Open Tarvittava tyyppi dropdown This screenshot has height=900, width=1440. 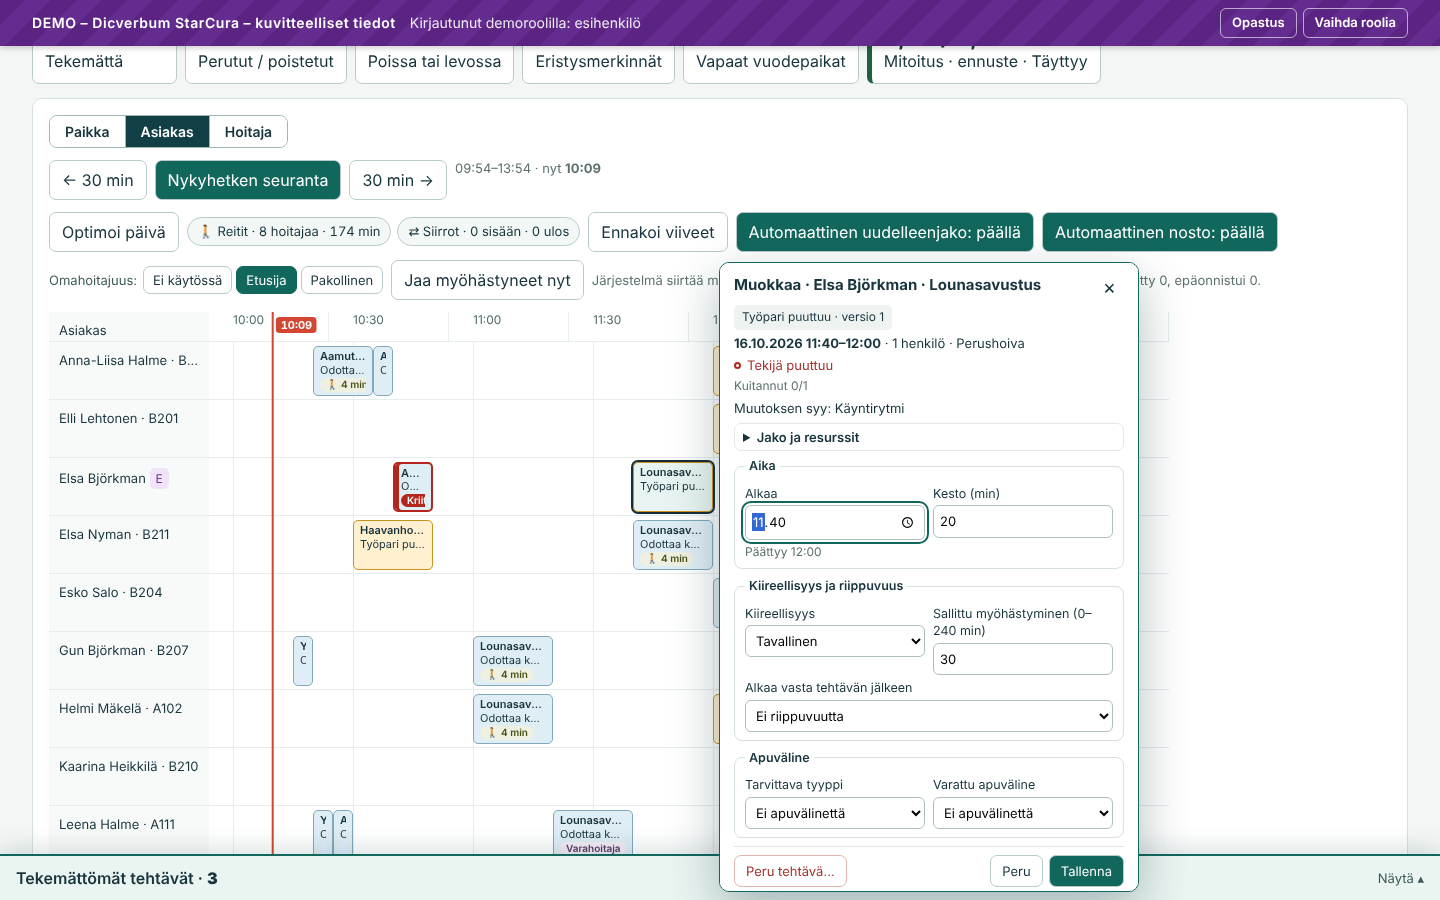pos(835,813)
